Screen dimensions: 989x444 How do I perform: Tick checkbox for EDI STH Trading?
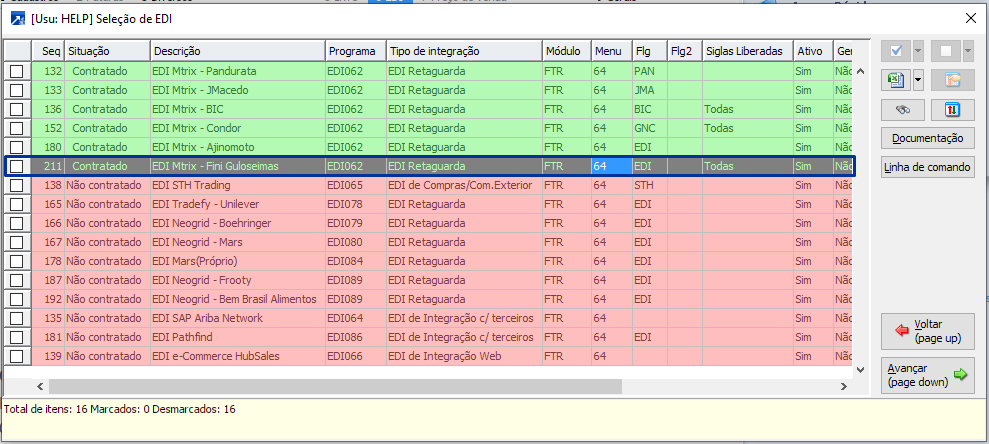tap(17, 185)
